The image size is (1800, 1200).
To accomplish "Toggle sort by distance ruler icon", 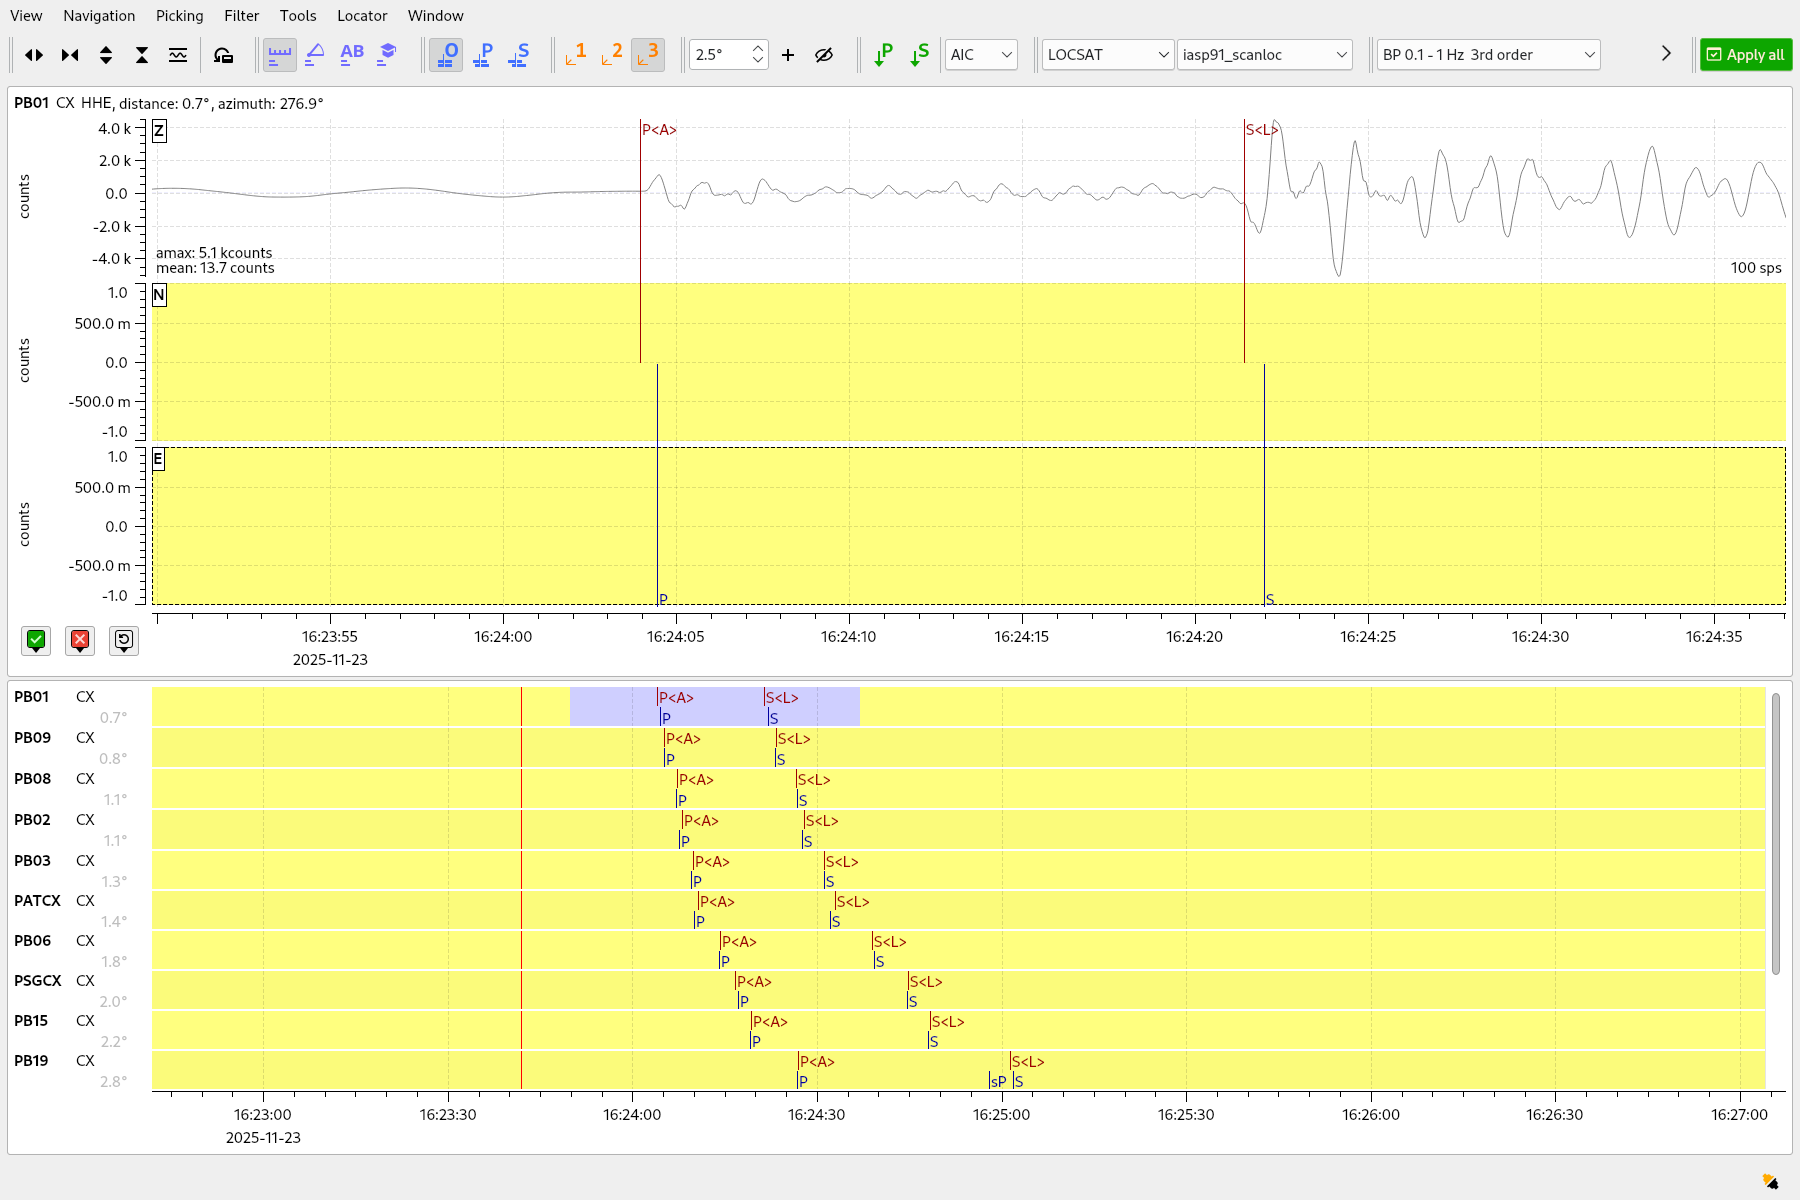I will tap(280, 55).
